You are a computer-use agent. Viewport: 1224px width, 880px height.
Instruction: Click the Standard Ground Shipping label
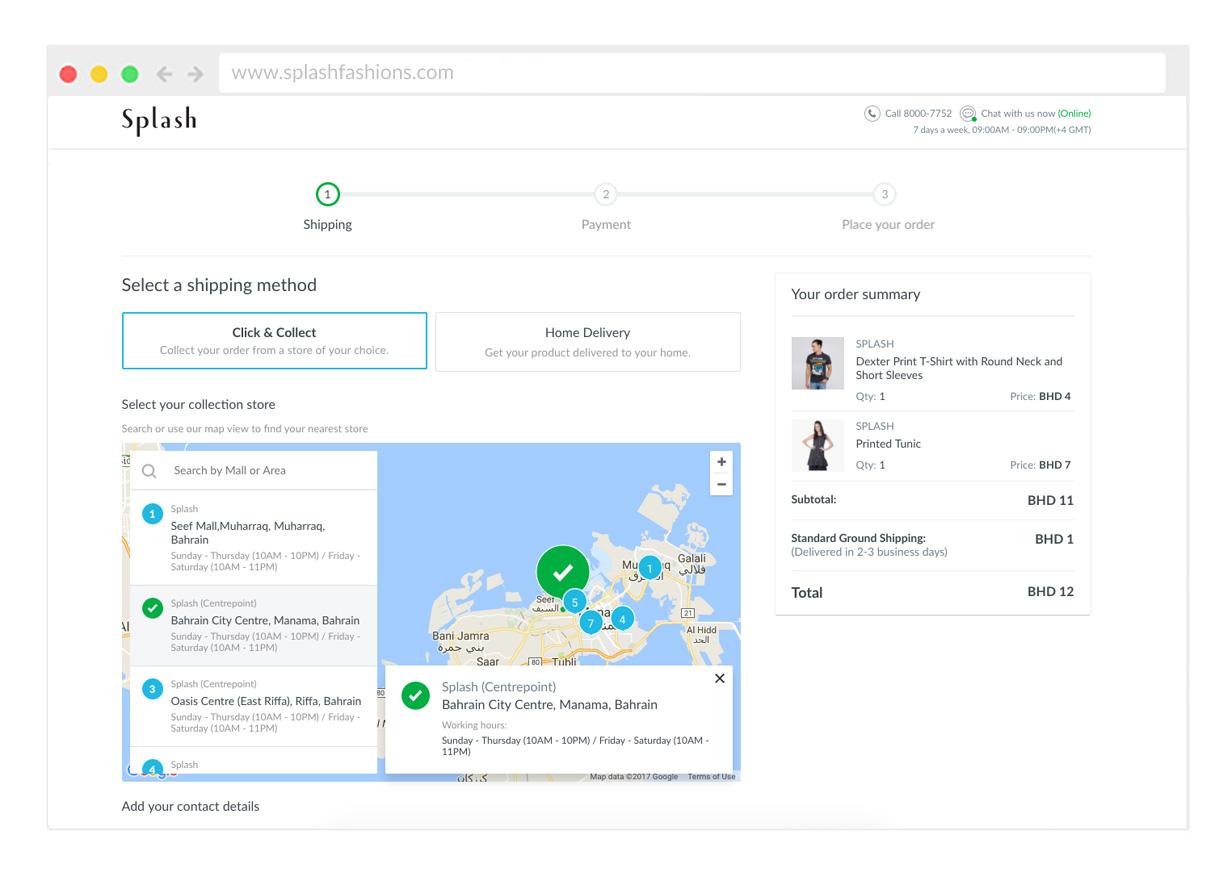858,538
